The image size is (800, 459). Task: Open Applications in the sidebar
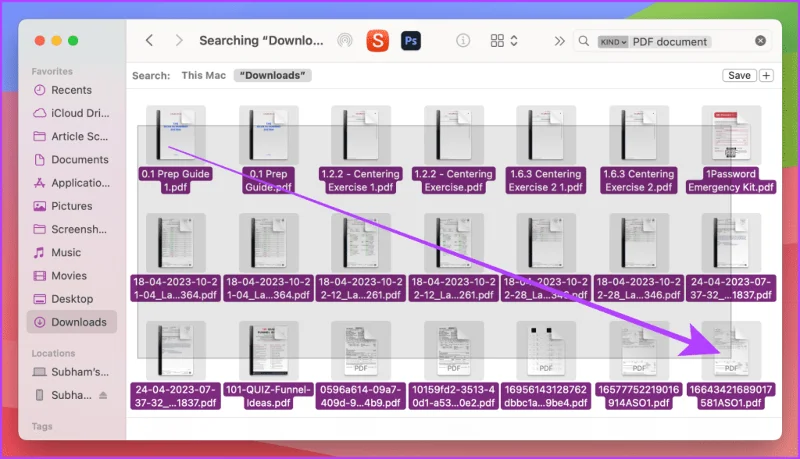(71, 183)
